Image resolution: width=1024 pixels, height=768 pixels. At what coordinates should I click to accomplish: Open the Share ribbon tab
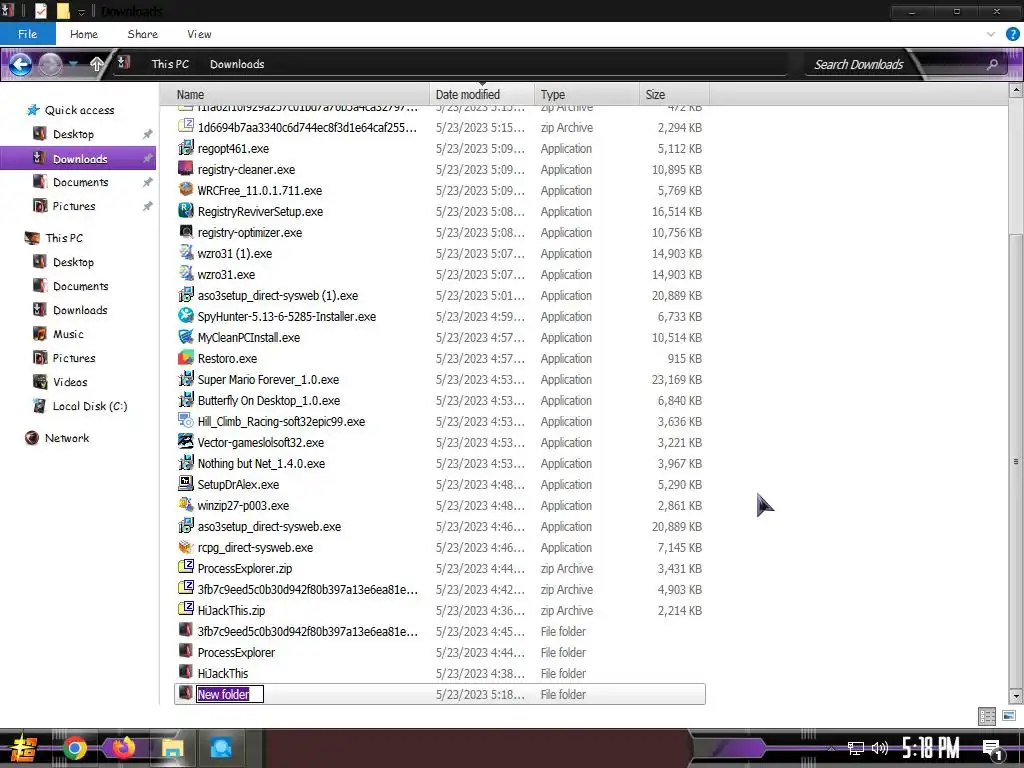tap(142, 34)
